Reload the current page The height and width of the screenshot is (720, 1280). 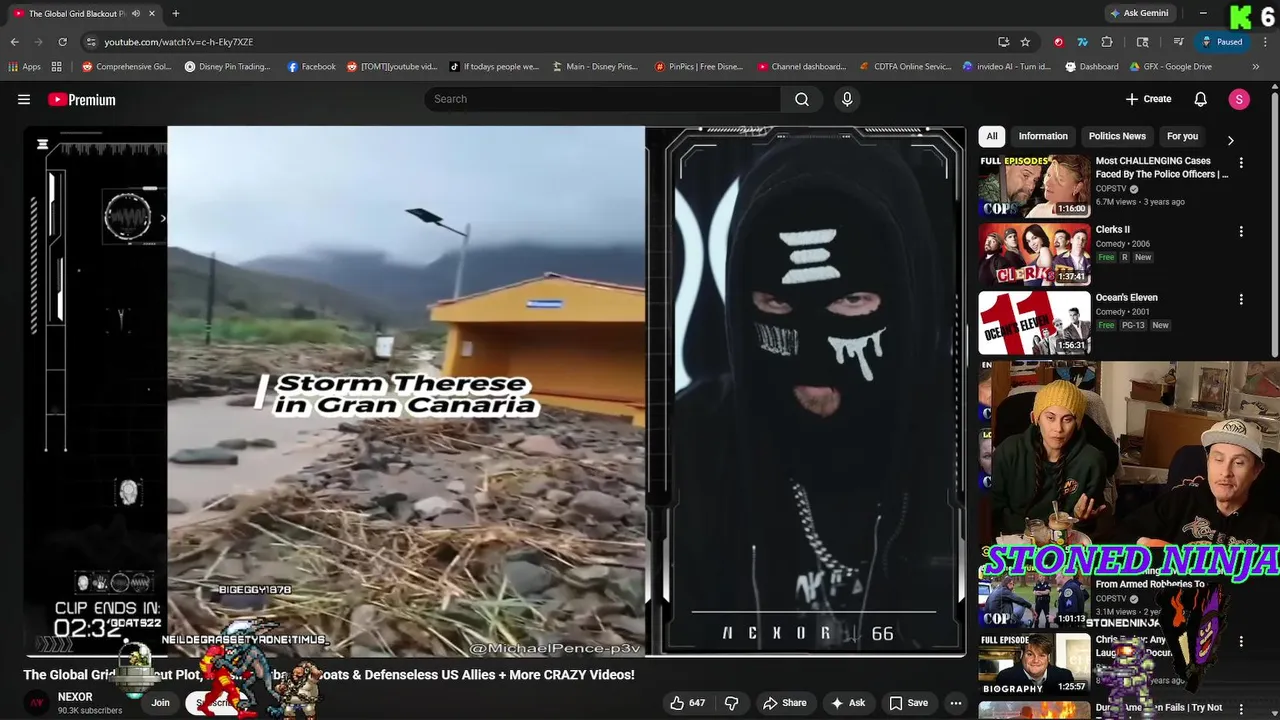pyautogui.click(x=62, y=42)
